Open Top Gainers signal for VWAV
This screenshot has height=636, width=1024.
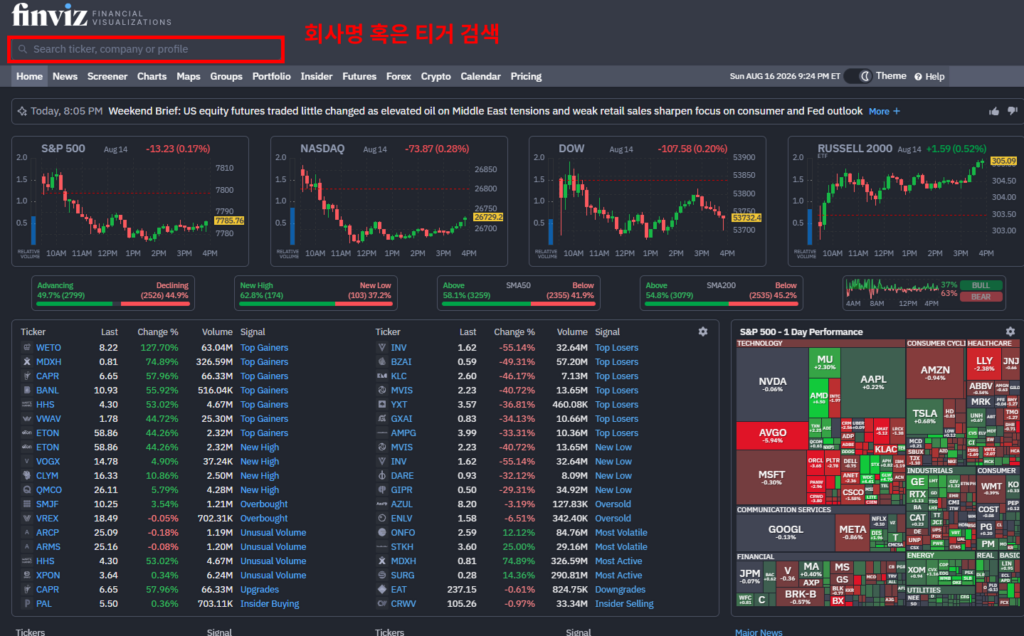pos(264,419)
